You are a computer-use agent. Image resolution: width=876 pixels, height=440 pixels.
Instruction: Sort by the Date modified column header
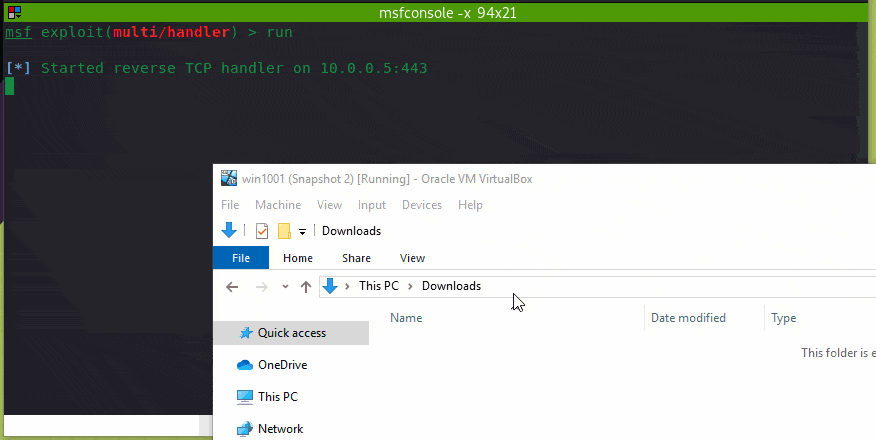point(688,318)
